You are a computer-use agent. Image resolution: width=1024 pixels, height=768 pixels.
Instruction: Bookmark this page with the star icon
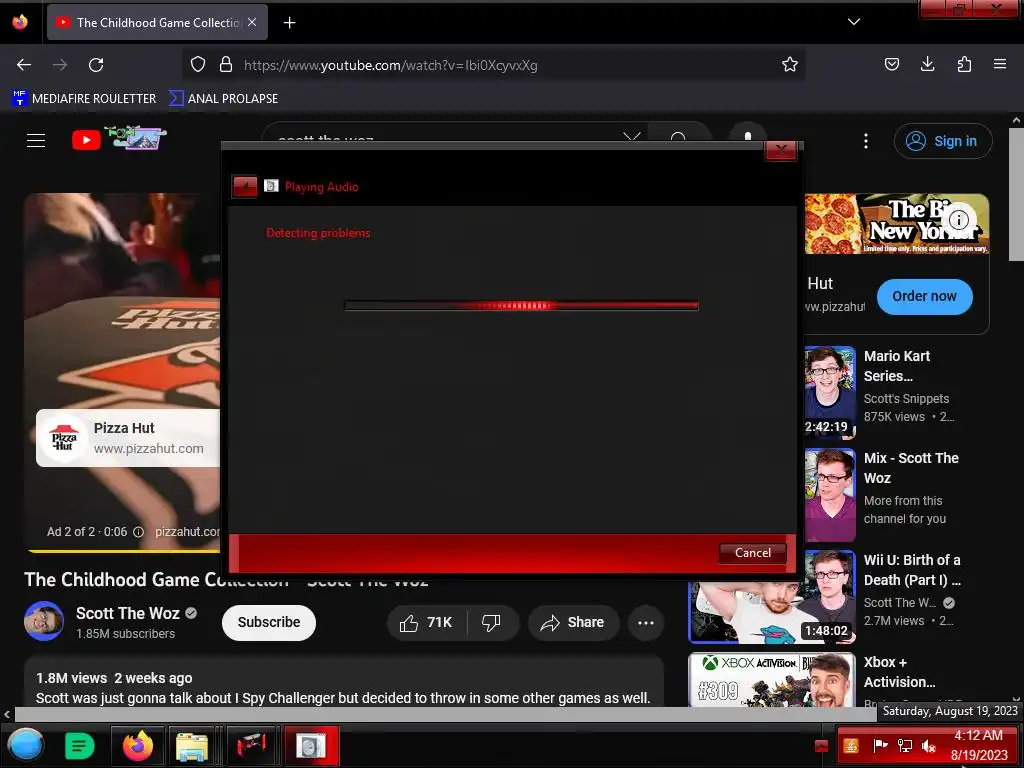[x=790, y=65]
